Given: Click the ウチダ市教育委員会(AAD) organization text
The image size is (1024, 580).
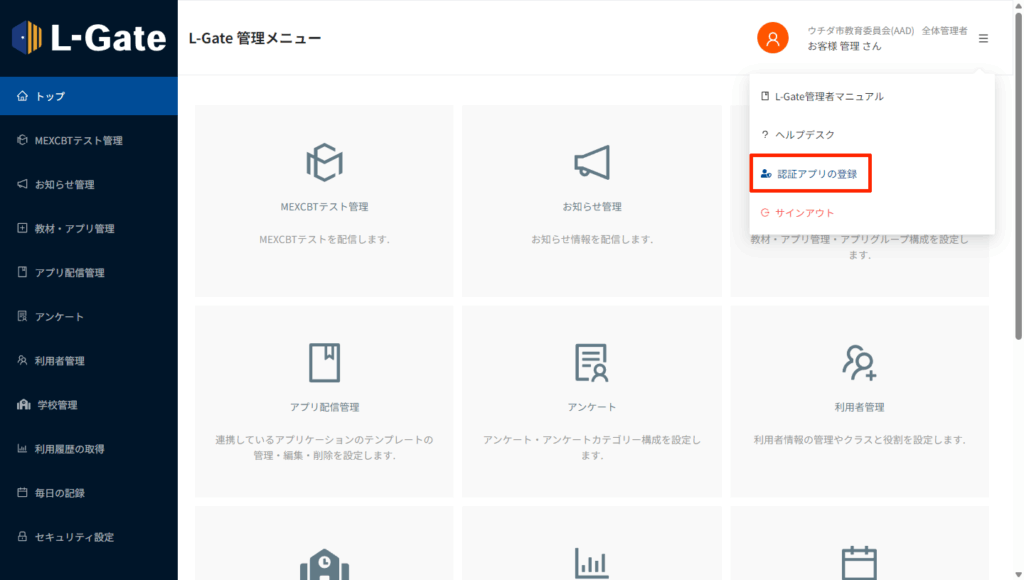Looking at the screenshot, I should (861, 31).
